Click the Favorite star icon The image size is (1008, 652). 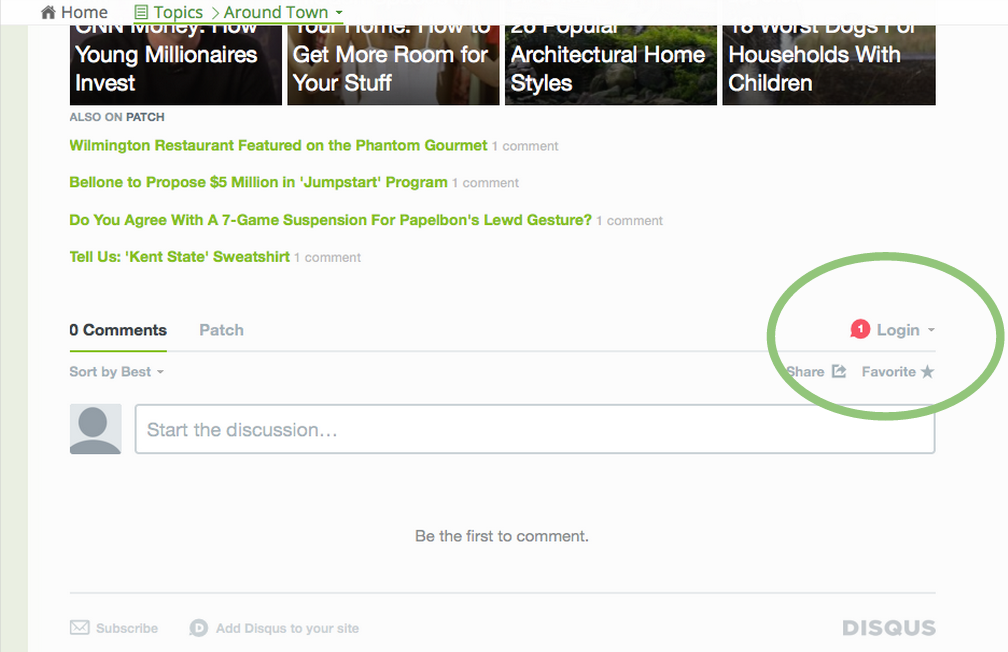pos(927,372)
